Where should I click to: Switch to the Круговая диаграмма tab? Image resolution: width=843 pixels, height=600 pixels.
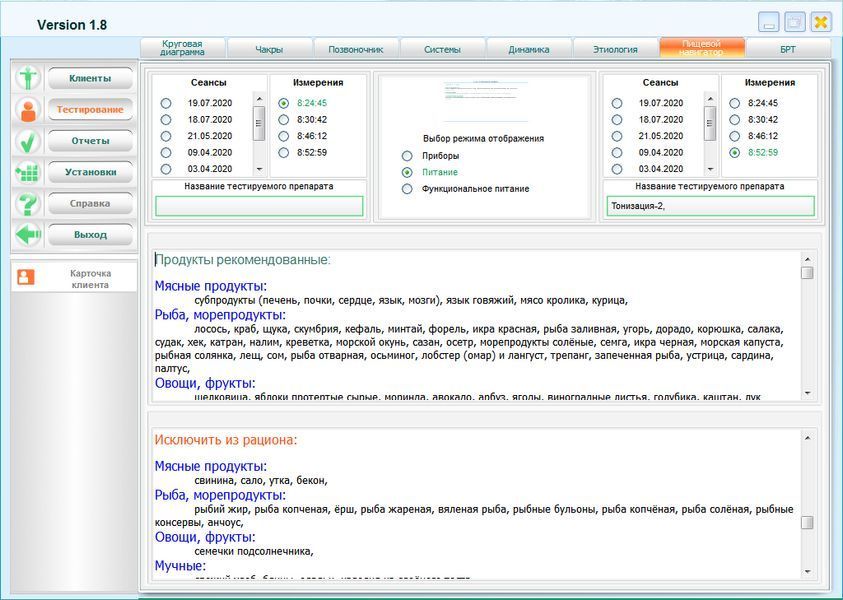[x=183, y=48]
